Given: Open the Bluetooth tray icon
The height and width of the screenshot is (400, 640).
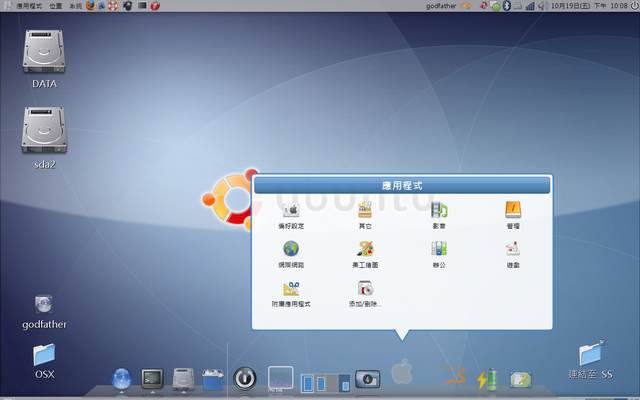Looking at the screenshot, I should coord(507,6).
